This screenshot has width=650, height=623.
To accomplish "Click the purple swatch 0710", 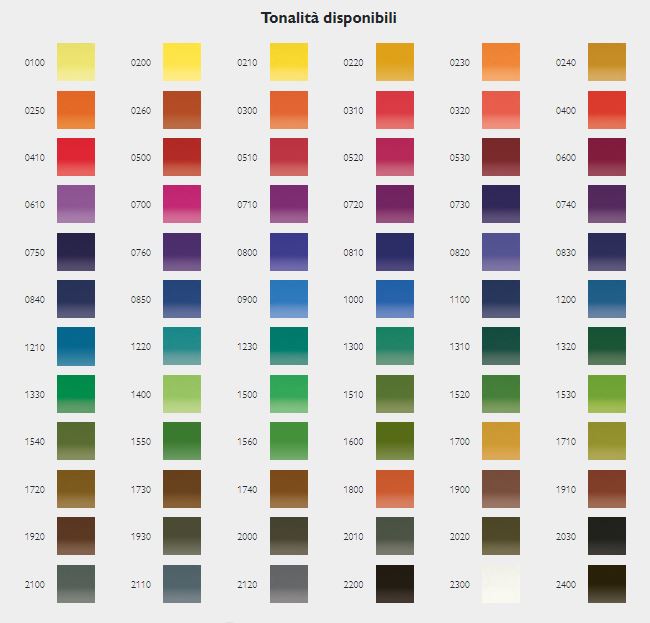I will tap(289, 204).
